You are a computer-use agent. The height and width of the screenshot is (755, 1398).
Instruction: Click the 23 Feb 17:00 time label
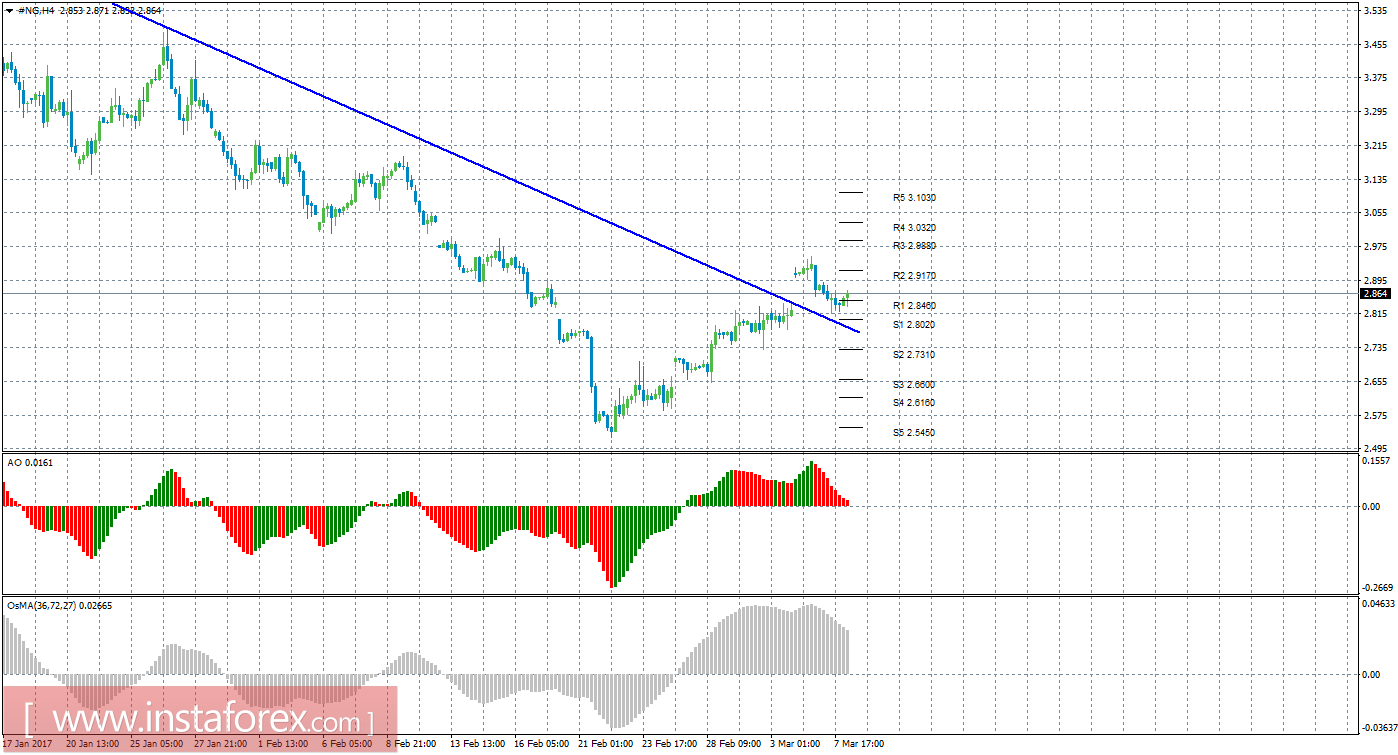(669, 744)
